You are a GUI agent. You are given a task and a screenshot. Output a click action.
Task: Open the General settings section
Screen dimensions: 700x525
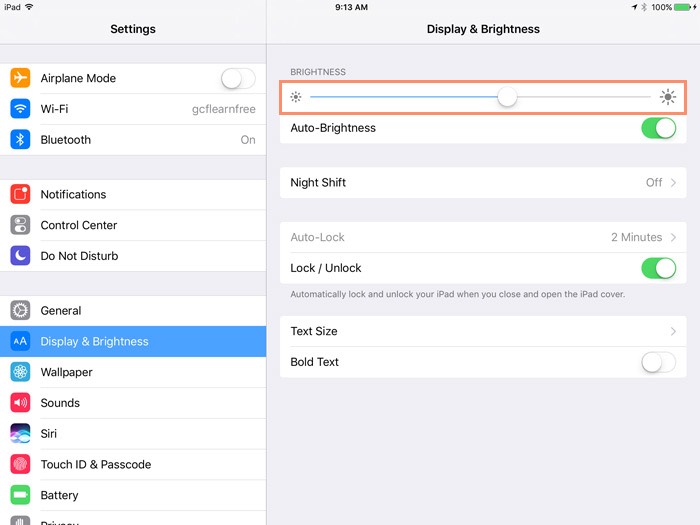pos(61,311)
